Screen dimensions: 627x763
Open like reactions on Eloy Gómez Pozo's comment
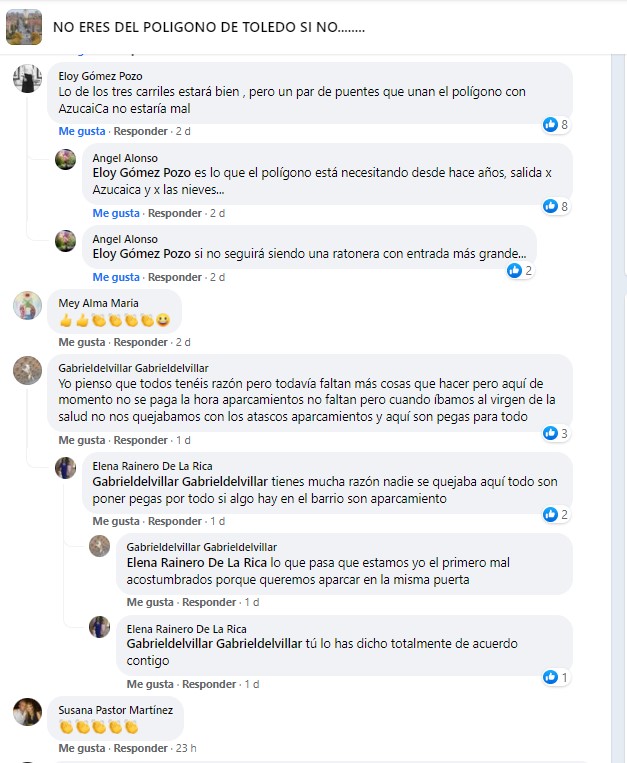555,125
